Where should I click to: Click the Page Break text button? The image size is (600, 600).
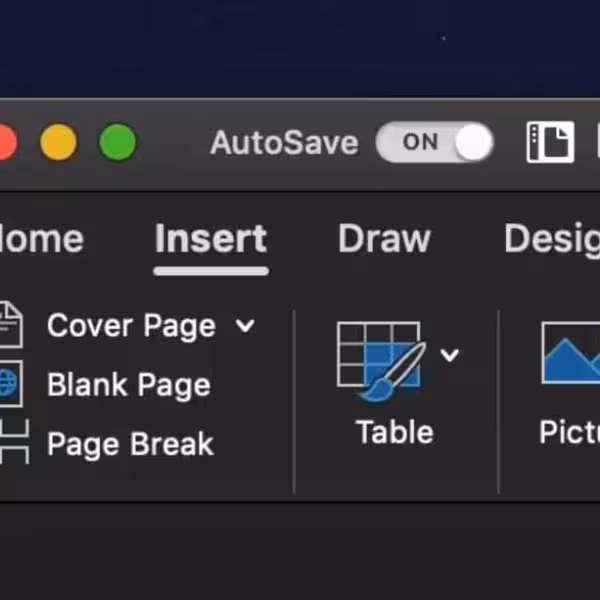[x=130, y=444]
